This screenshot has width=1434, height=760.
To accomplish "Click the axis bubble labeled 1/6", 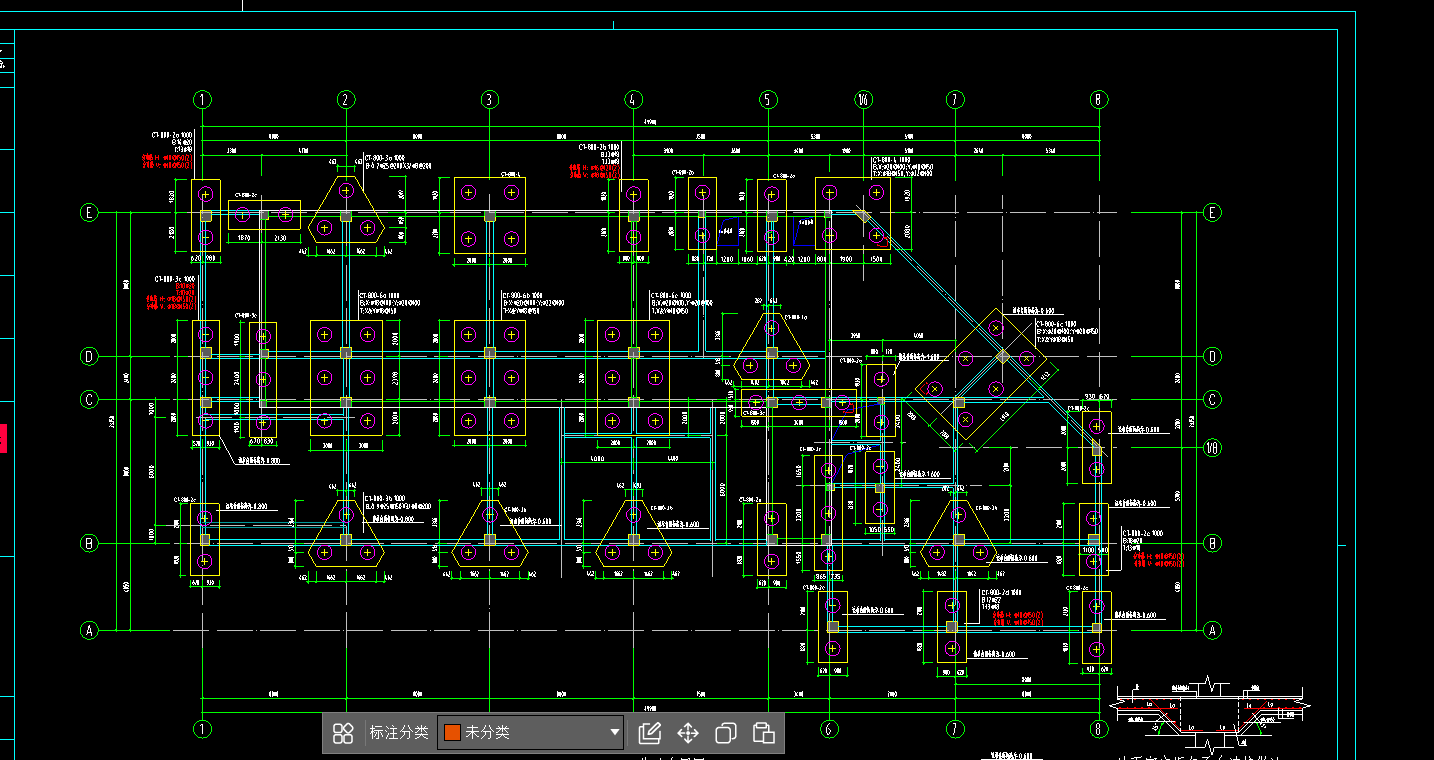I will click(x=863, y=99).
